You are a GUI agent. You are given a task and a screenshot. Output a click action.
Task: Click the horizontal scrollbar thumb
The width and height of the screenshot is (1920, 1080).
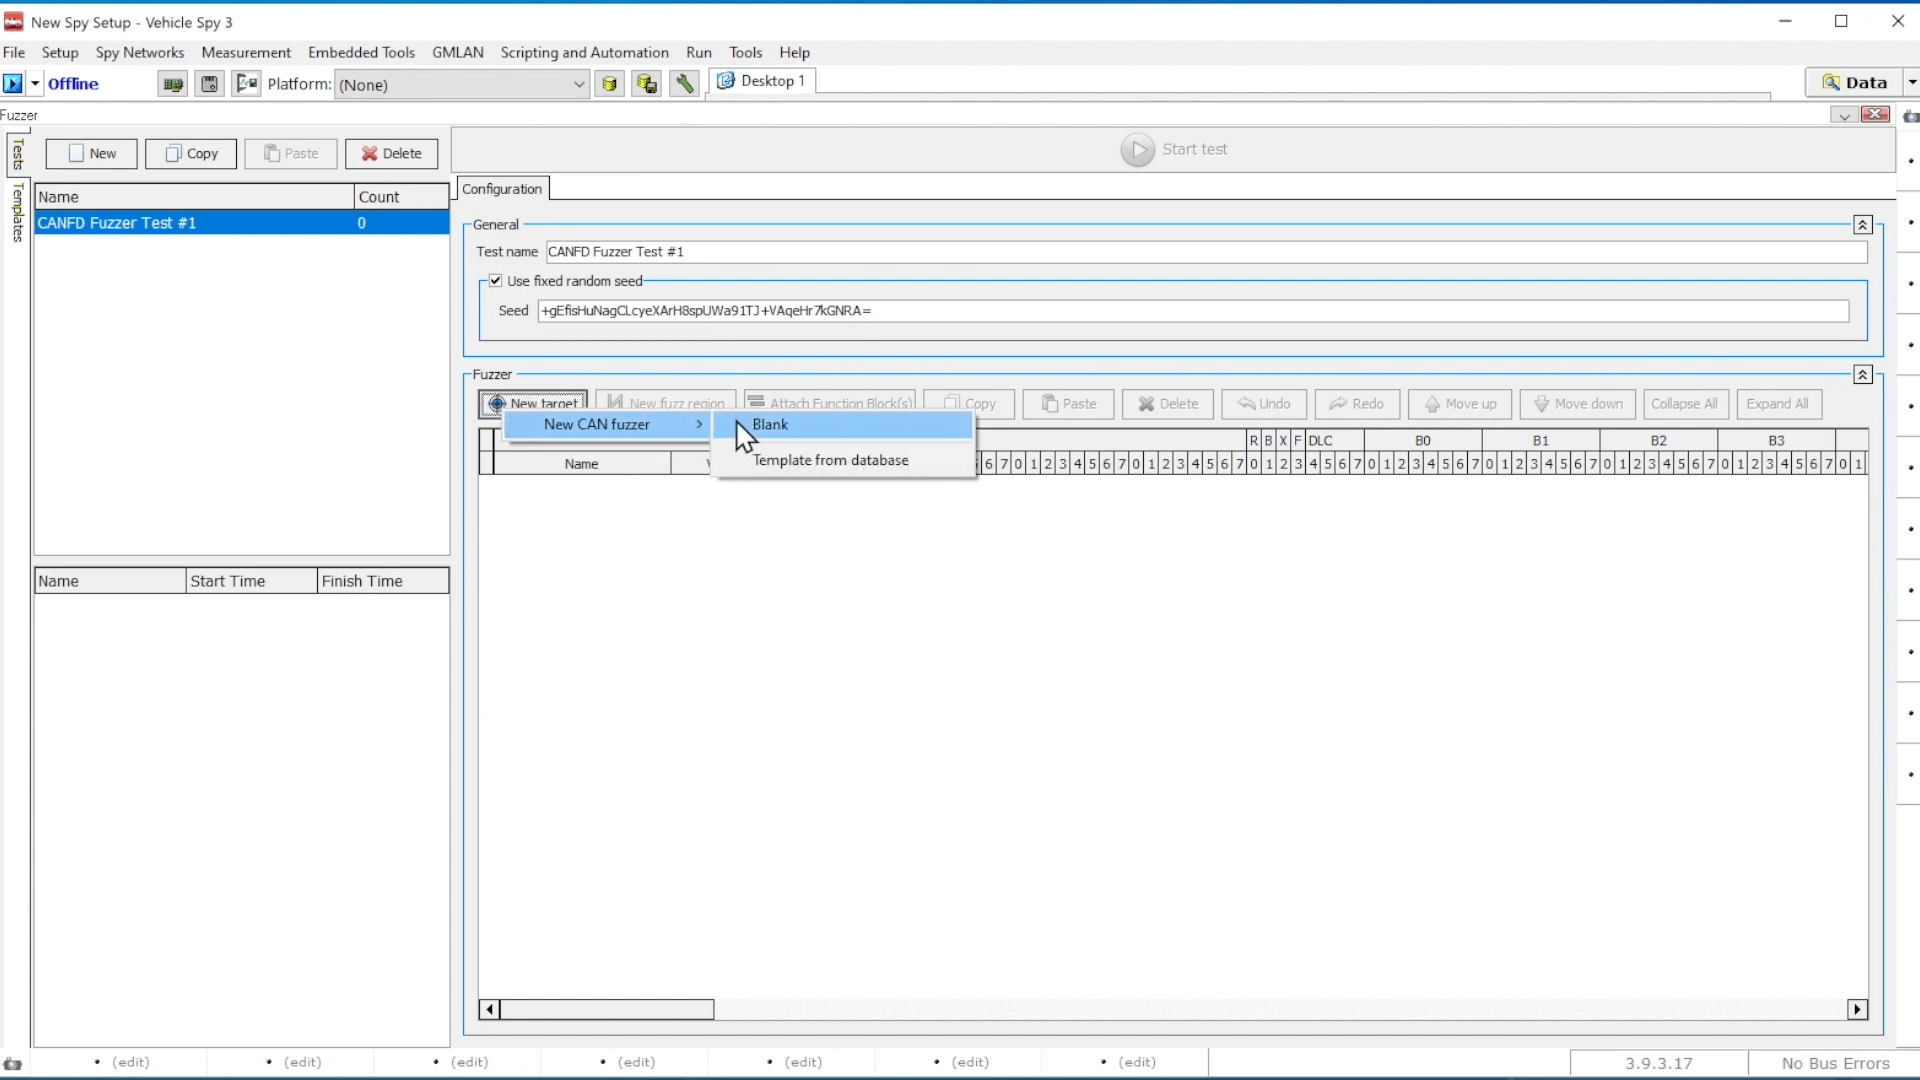(607, 1010)
